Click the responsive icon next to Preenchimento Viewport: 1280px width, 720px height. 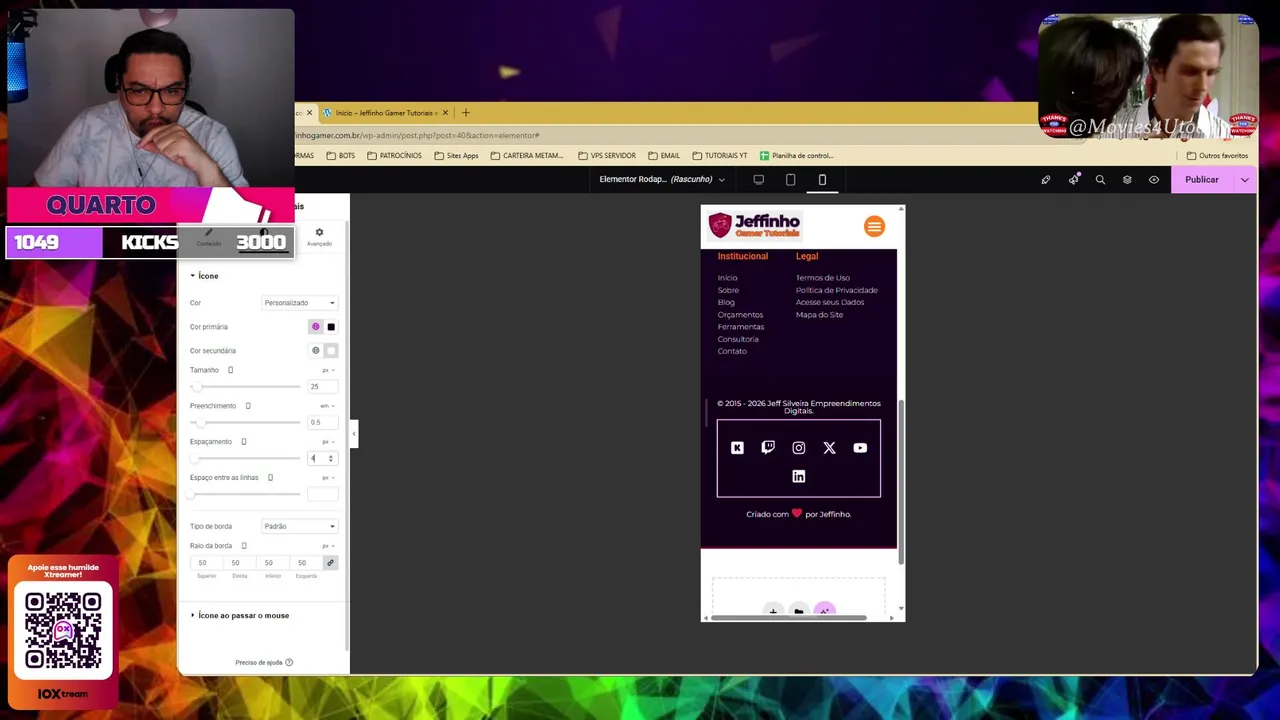pyautogui.click(x=248, y=406)
